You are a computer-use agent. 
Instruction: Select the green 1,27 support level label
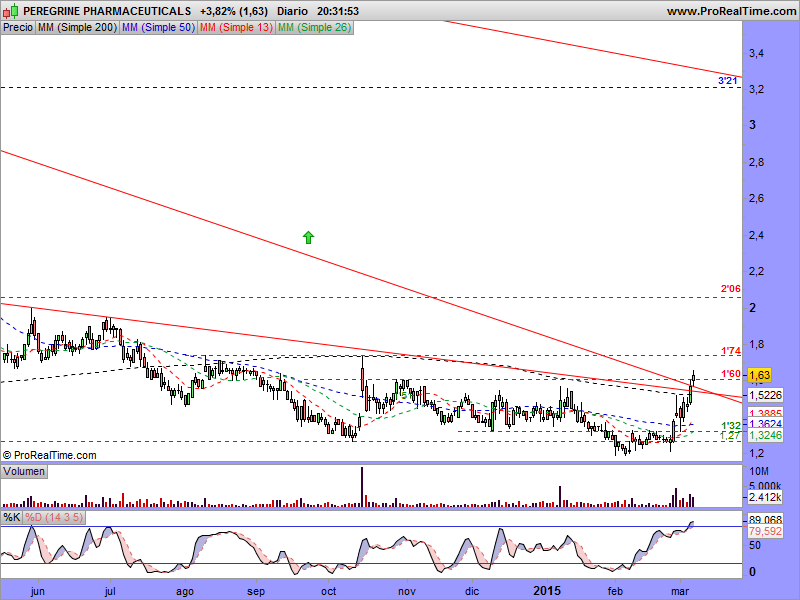[730, 436]
